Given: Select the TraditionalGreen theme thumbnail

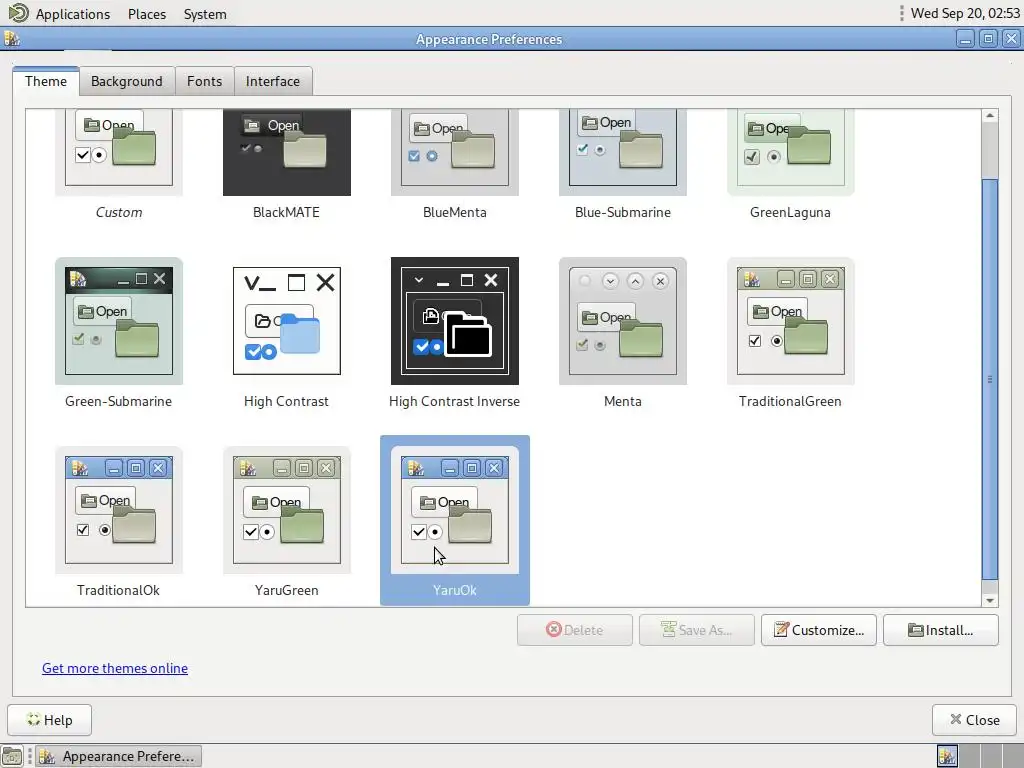Looking at the screenshot, I should click(790, 321).
